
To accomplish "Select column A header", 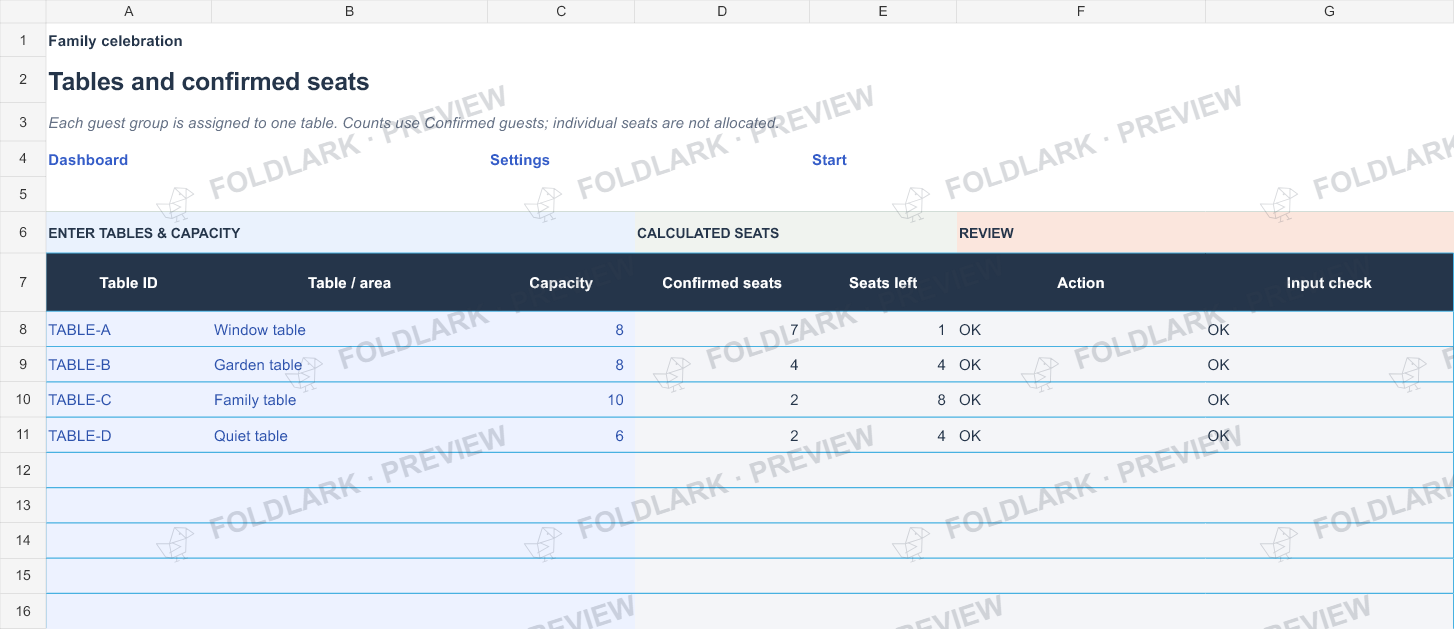I will (129, 11).
